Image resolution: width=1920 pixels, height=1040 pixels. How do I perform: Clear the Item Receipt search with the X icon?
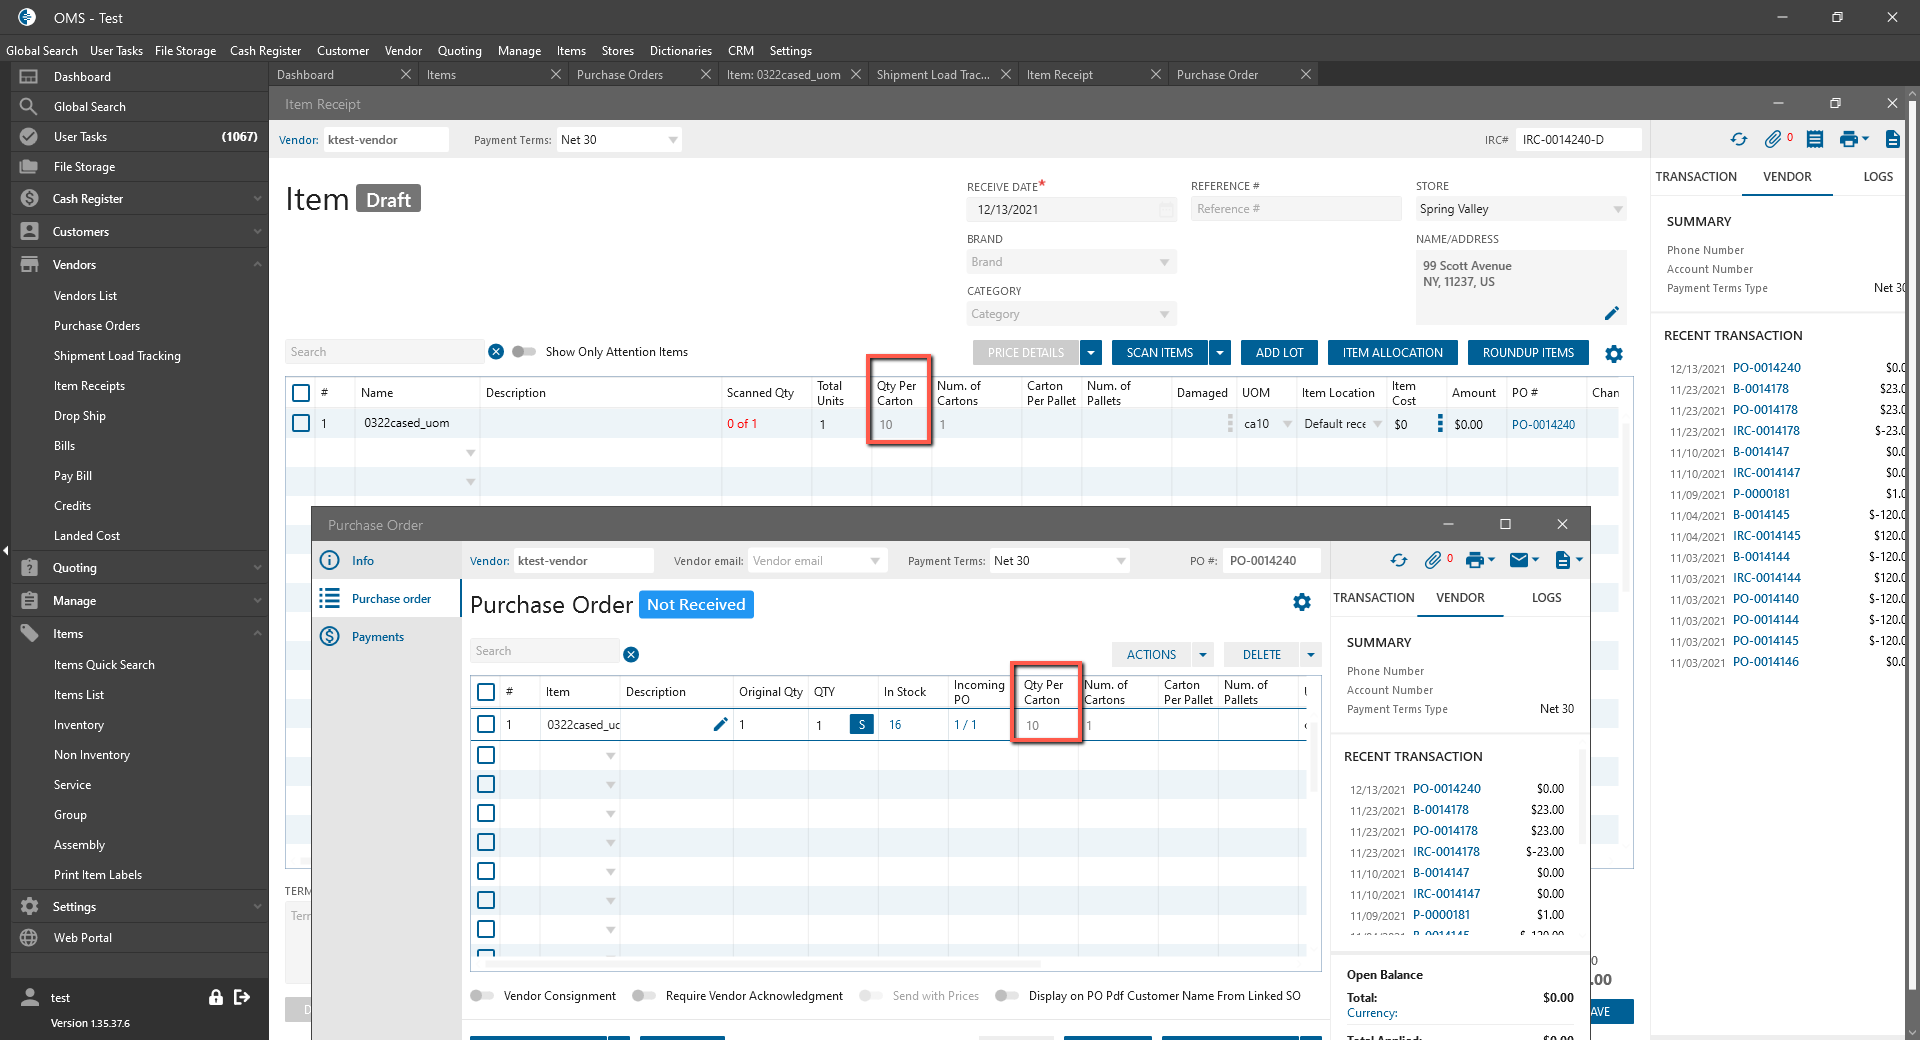tap(496, 352)
